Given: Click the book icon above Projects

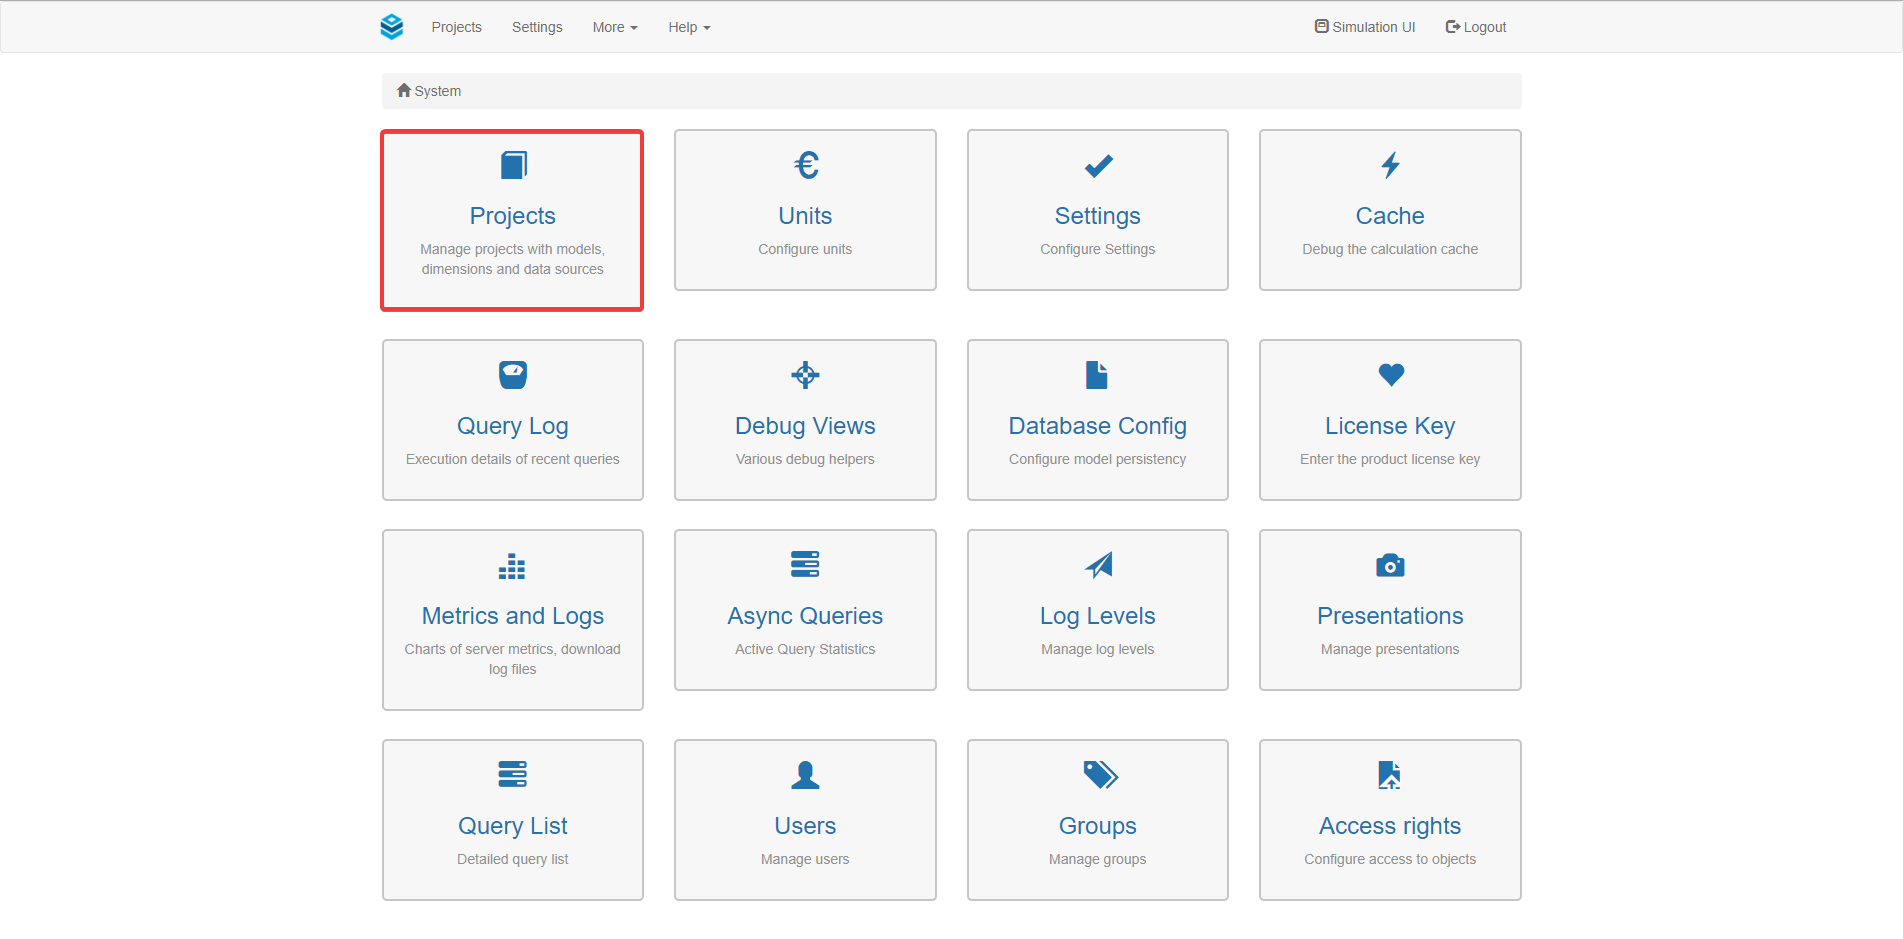Looking at the screenshot, I should tap(513, 165).
